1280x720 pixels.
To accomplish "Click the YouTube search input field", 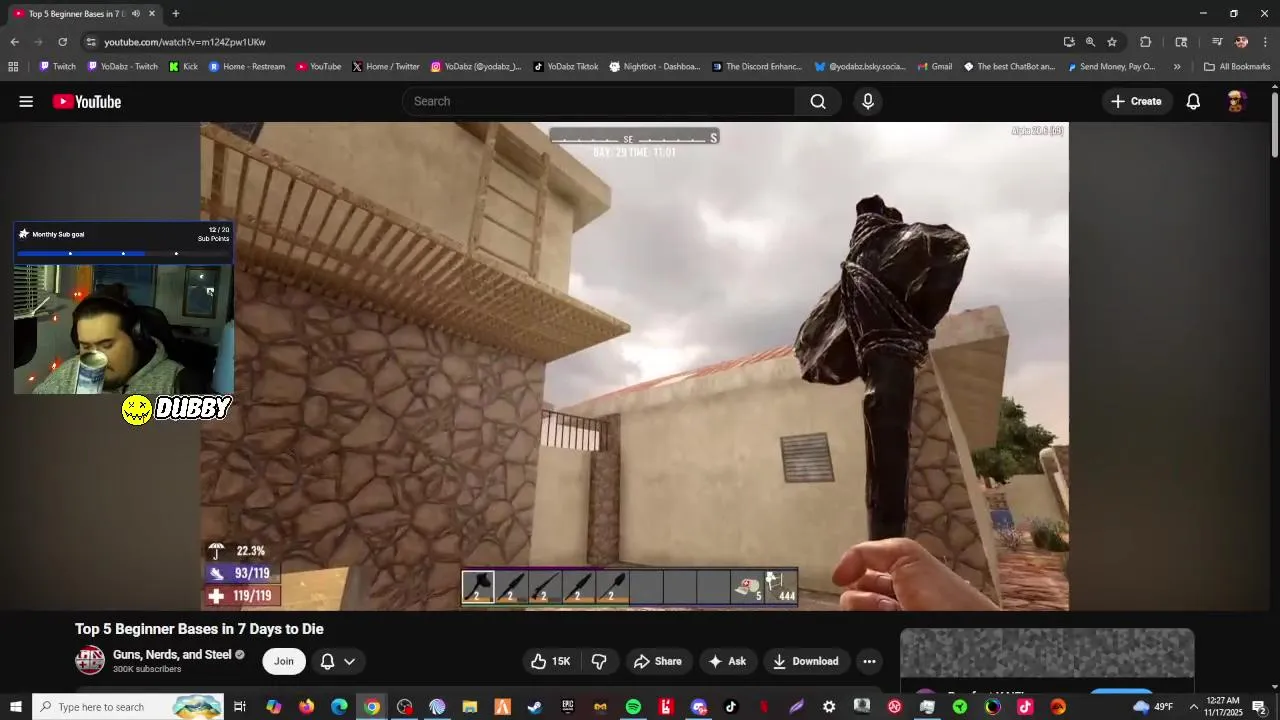I will 598,101.
